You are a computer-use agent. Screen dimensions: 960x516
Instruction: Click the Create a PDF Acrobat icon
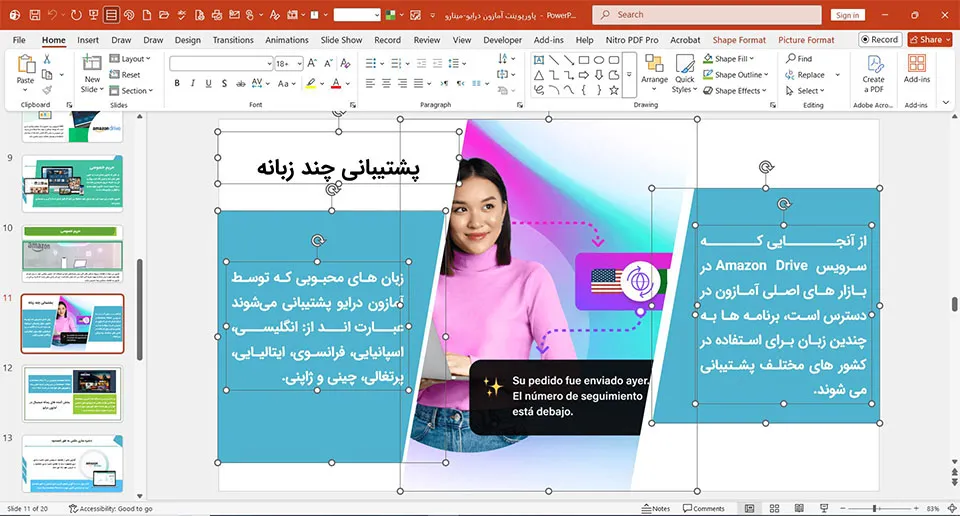[874, 73]
